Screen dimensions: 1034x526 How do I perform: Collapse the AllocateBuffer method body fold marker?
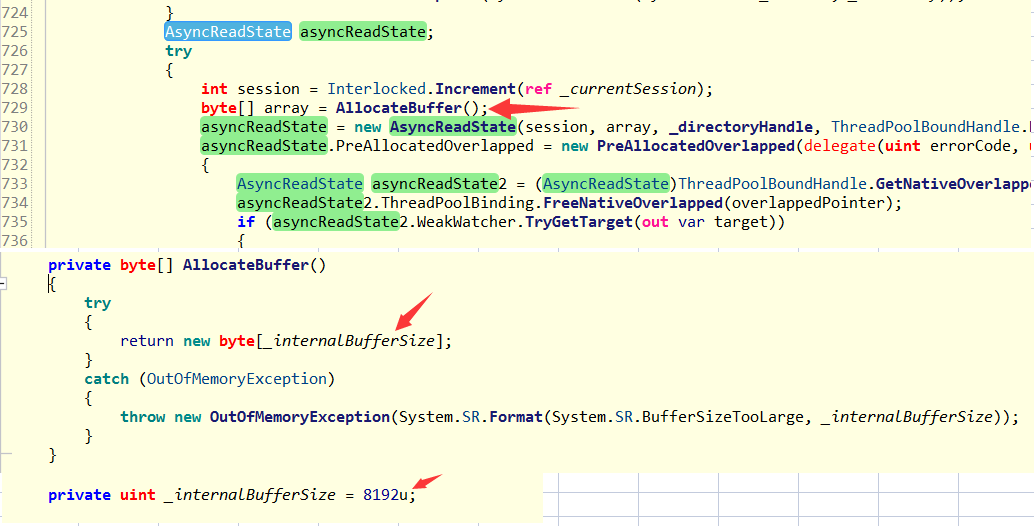pos(3,284)
